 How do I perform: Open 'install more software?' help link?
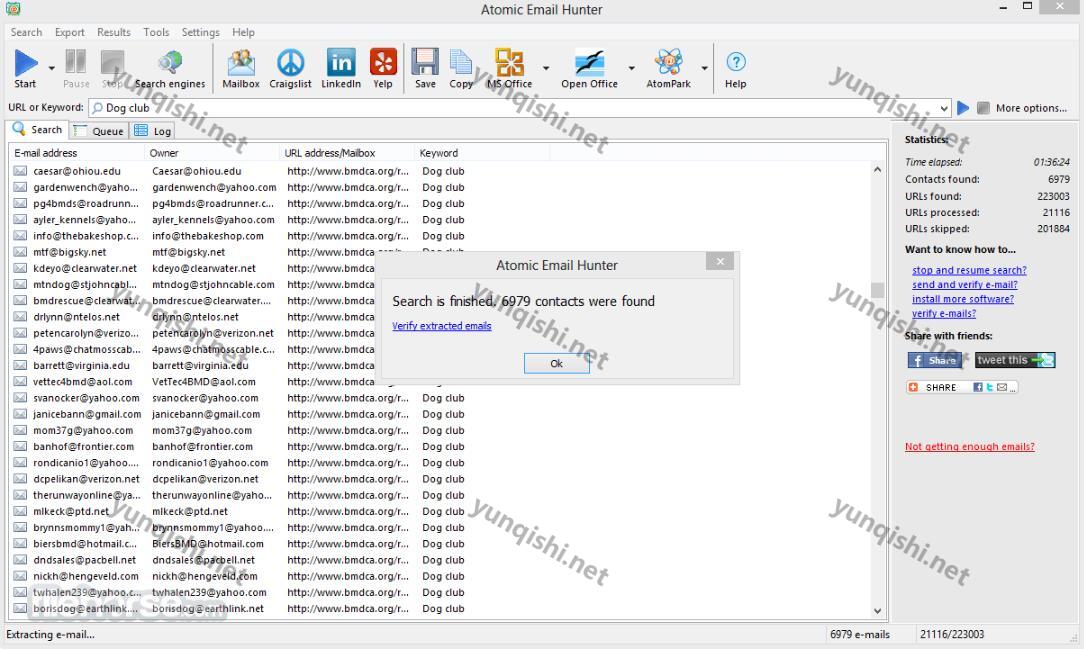pyautogui.click(x=963, y=299)
